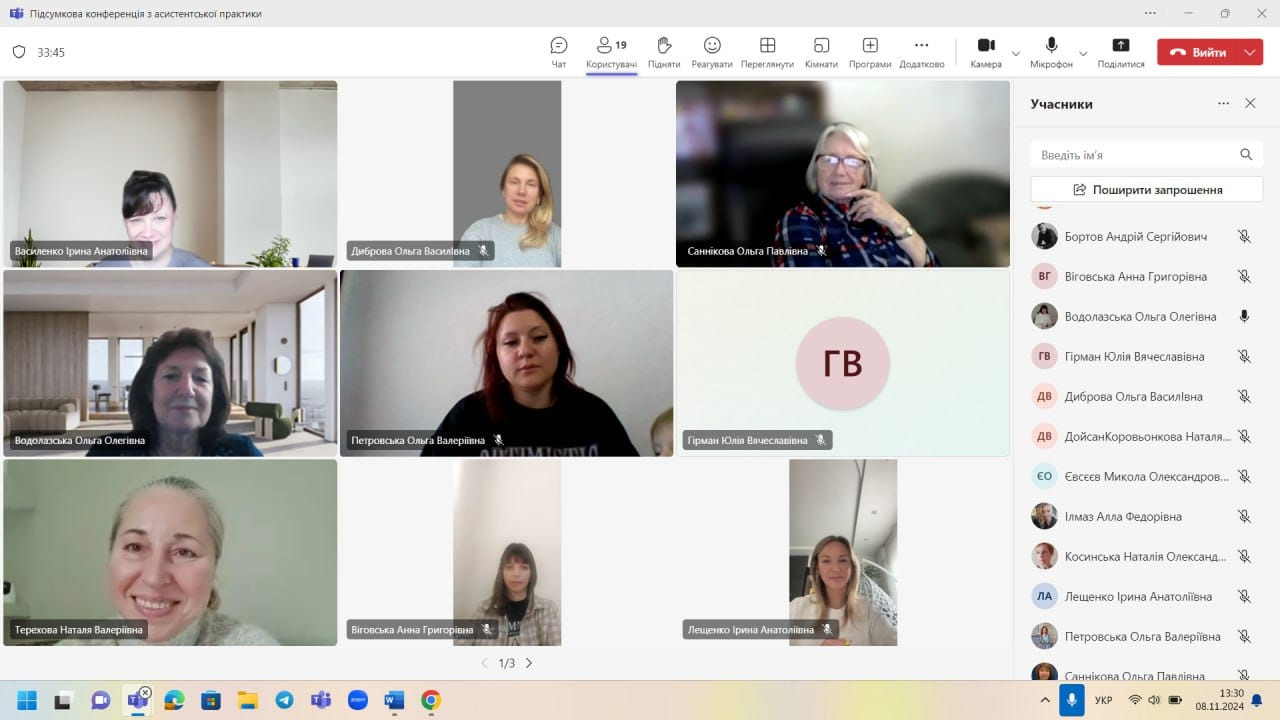Click Косинська Наталія name in the list
Image resolution: width=1280 pixels, height=720 pixels.
pyautogui.click(x=1146, y=557)
